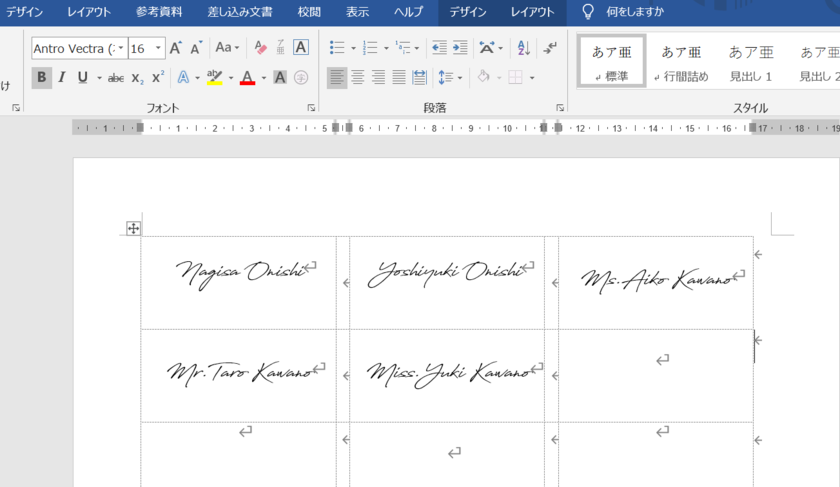Open Paragraph dialog launcher
Screen dimensions: 840x487
tap(560, 108)
